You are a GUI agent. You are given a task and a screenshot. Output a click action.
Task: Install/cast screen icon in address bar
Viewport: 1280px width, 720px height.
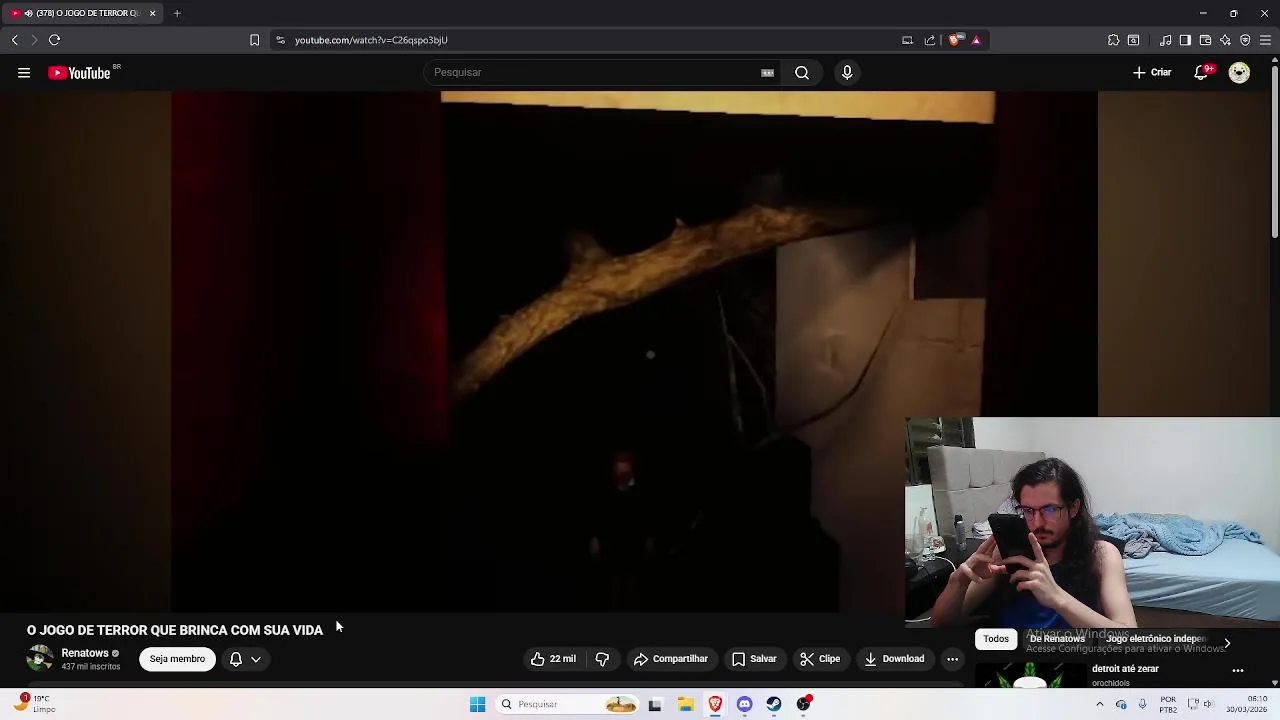point(907,40)
